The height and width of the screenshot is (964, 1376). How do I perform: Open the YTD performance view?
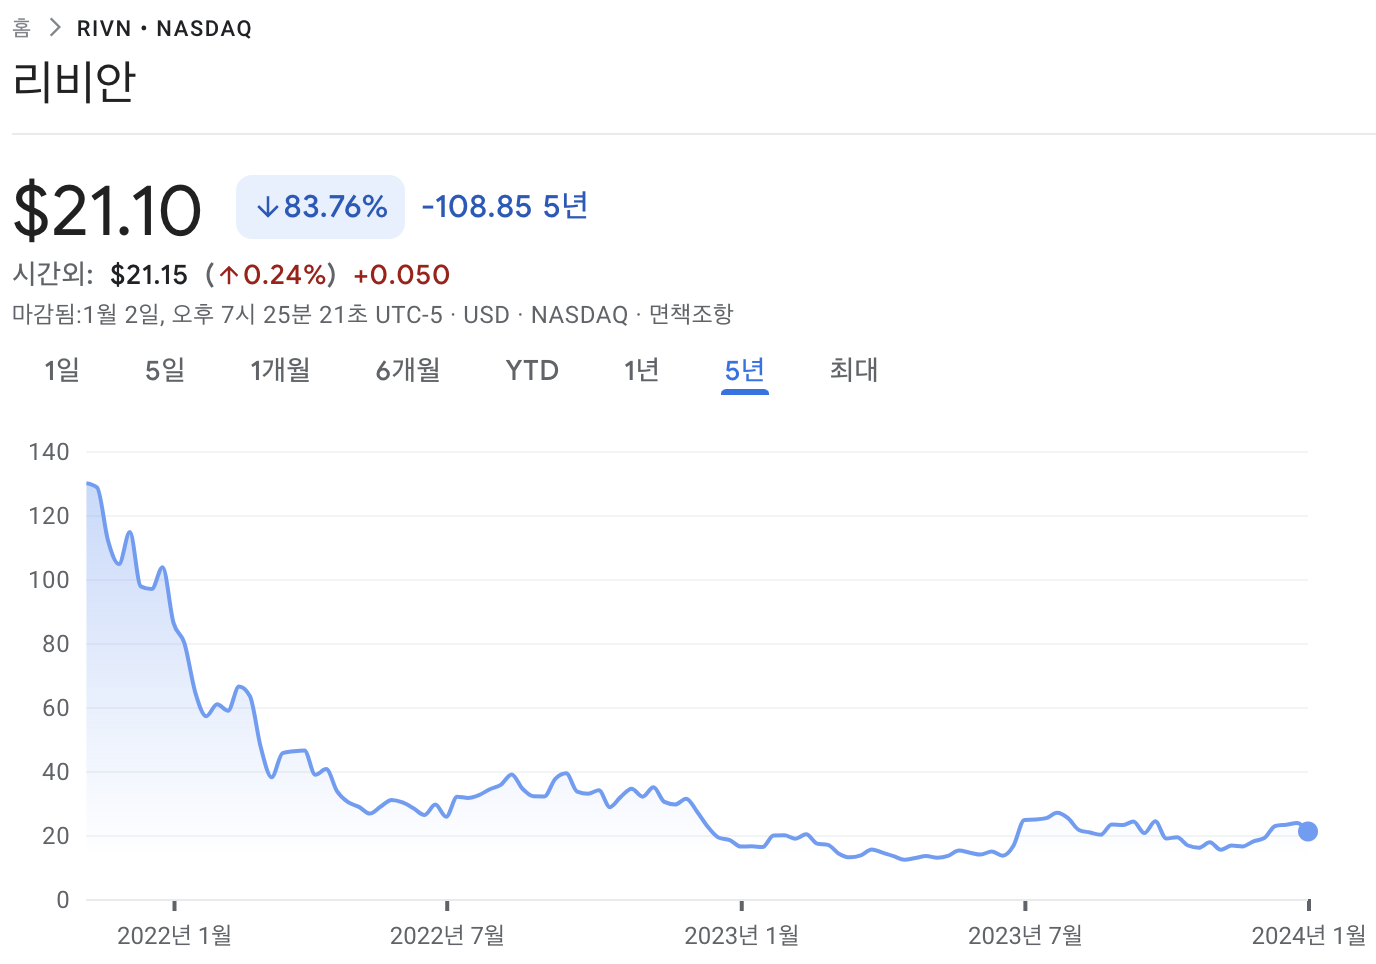click(x=531, y=370)
